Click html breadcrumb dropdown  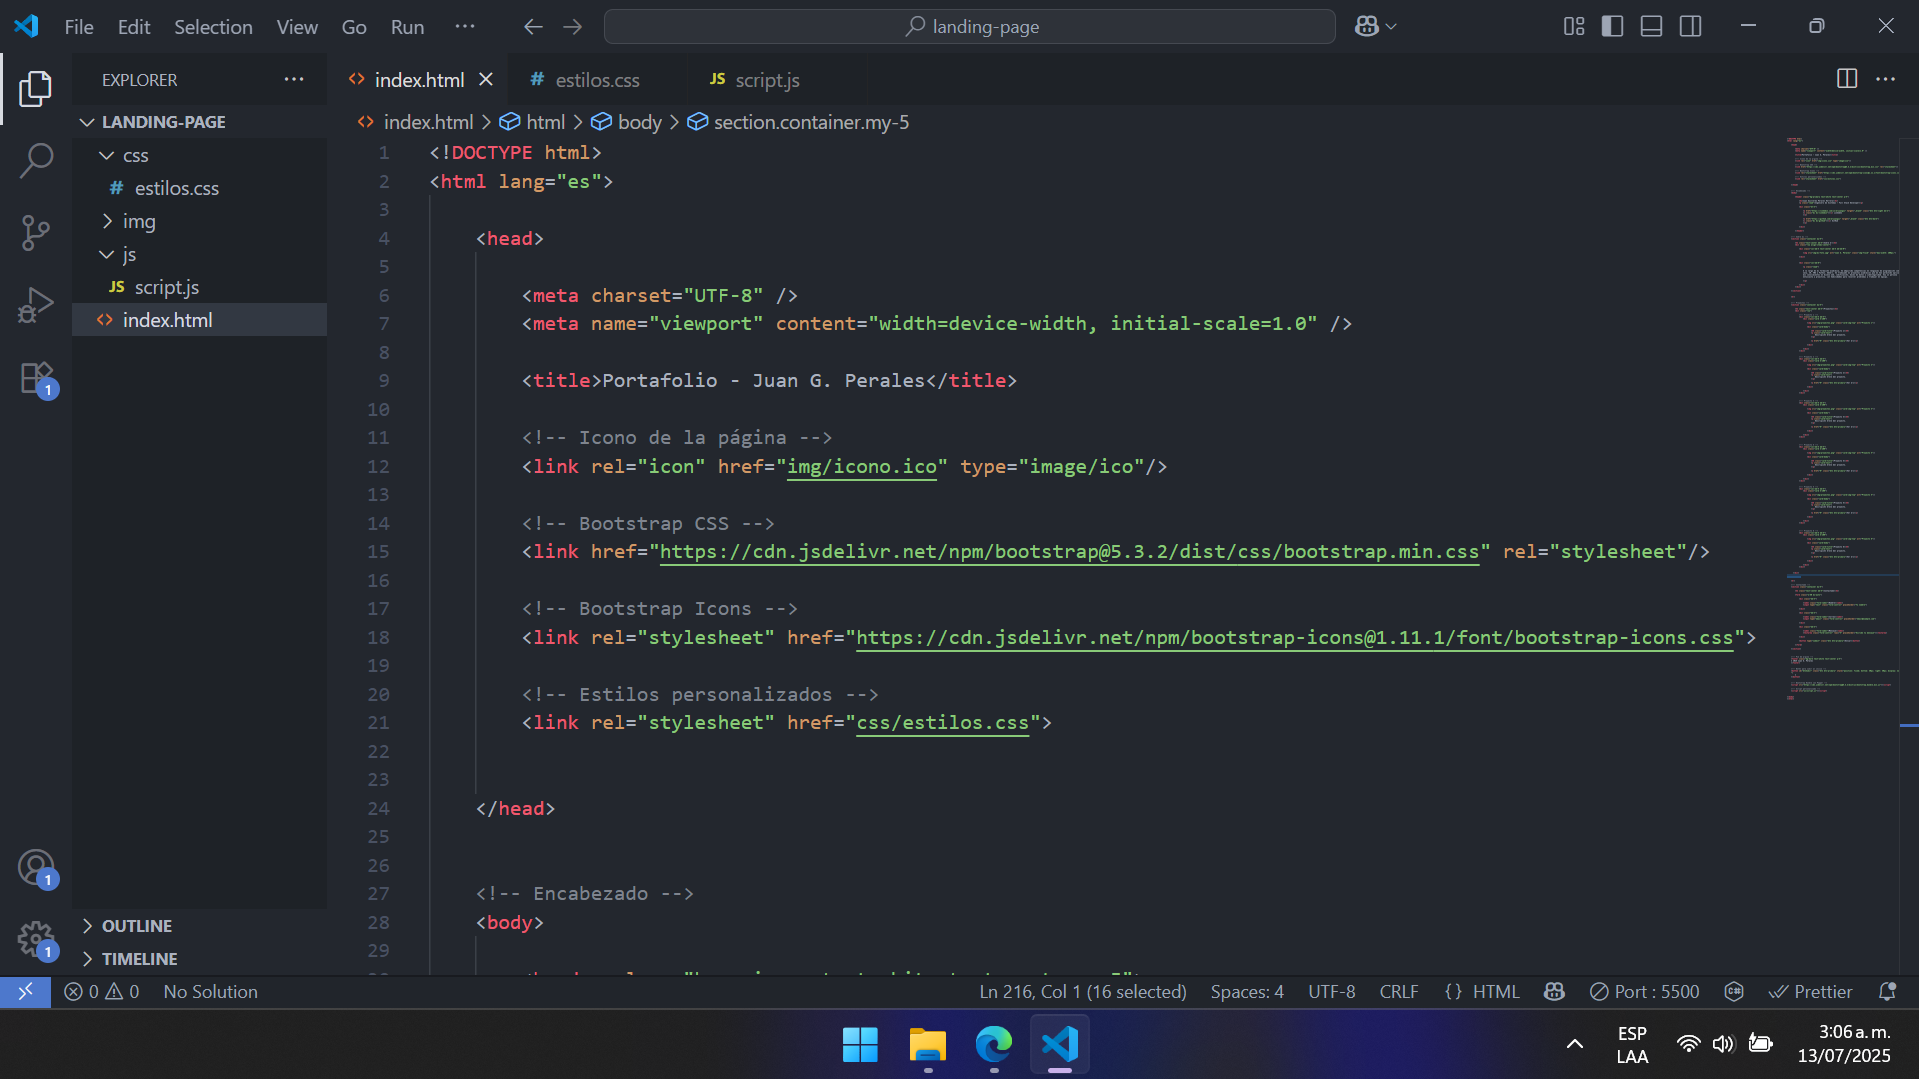534,122
